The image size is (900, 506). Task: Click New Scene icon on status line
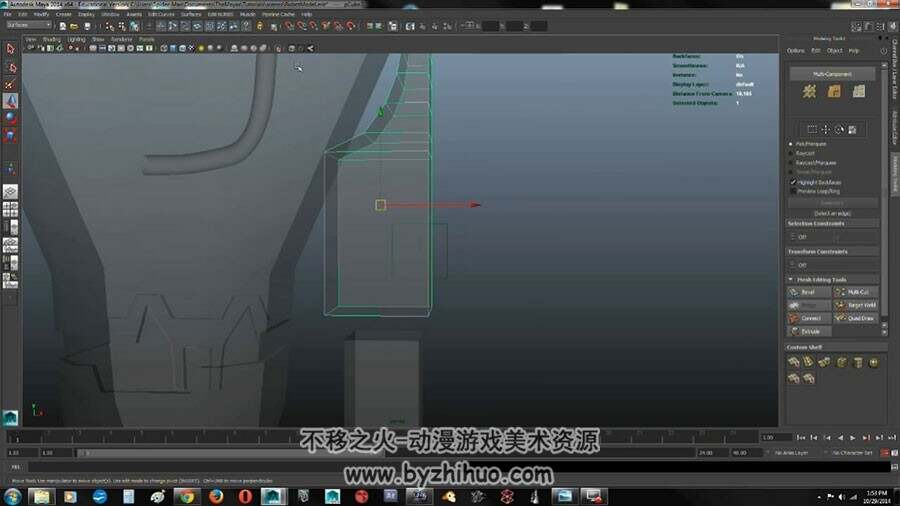(63, 26)
